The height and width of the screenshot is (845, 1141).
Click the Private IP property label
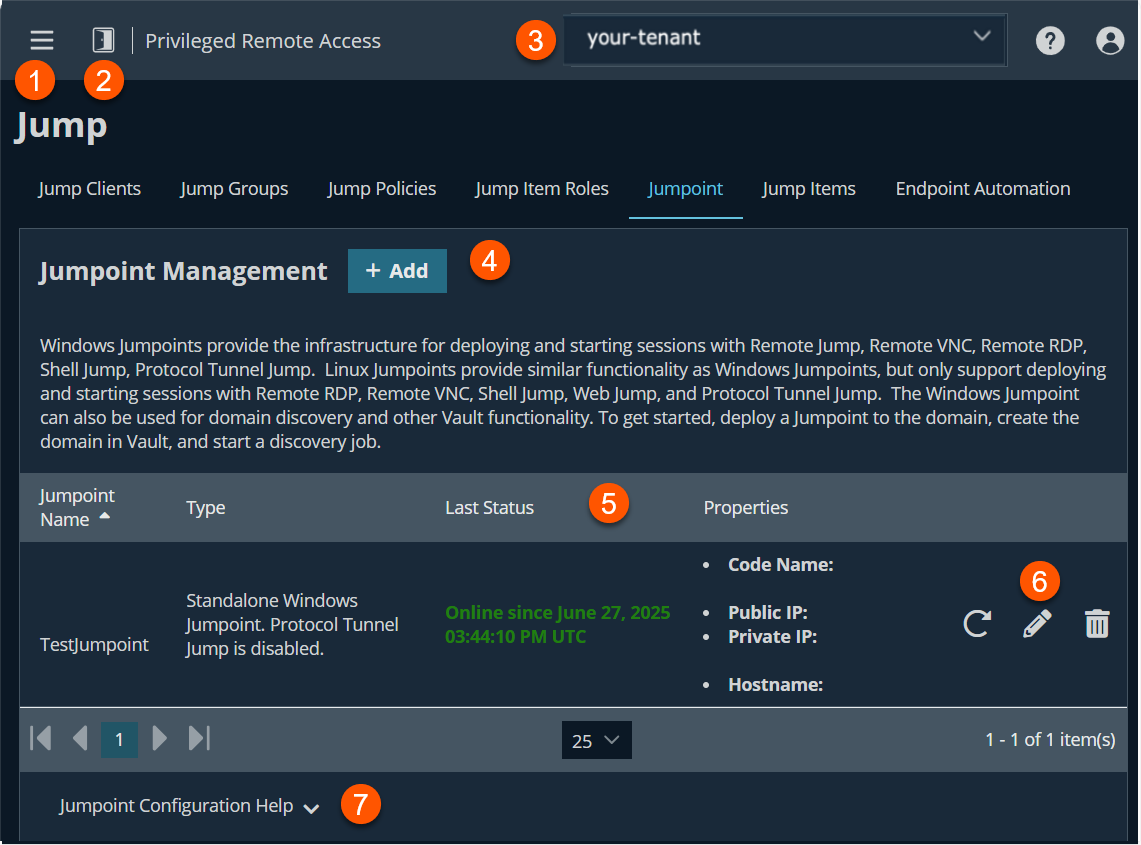pos(773,637)
